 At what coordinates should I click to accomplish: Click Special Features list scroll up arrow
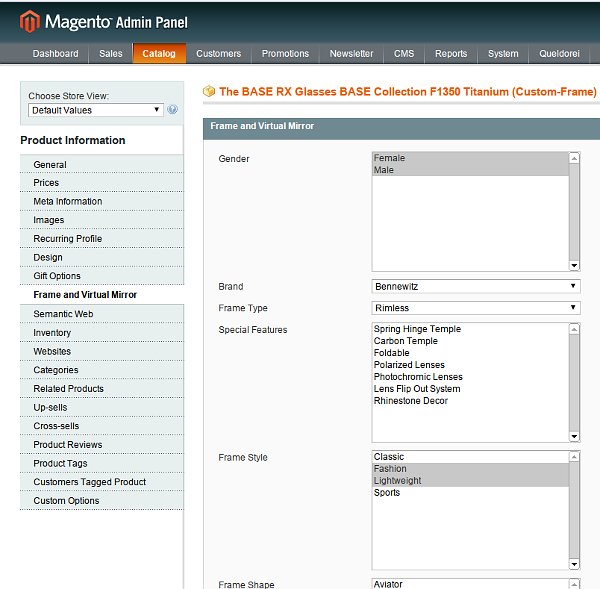[574, 329]
